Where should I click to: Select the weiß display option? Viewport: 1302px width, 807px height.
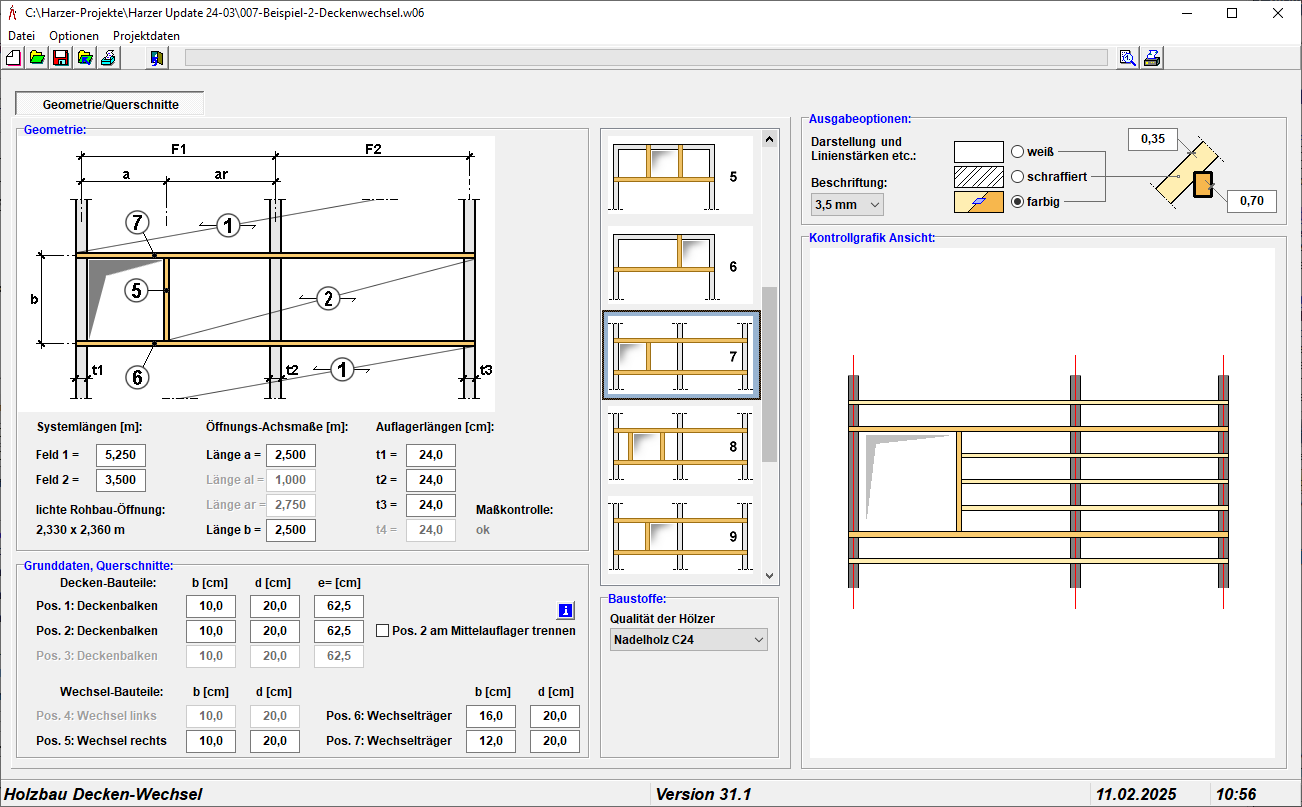pyautogui.click(x=1018, y=152)
